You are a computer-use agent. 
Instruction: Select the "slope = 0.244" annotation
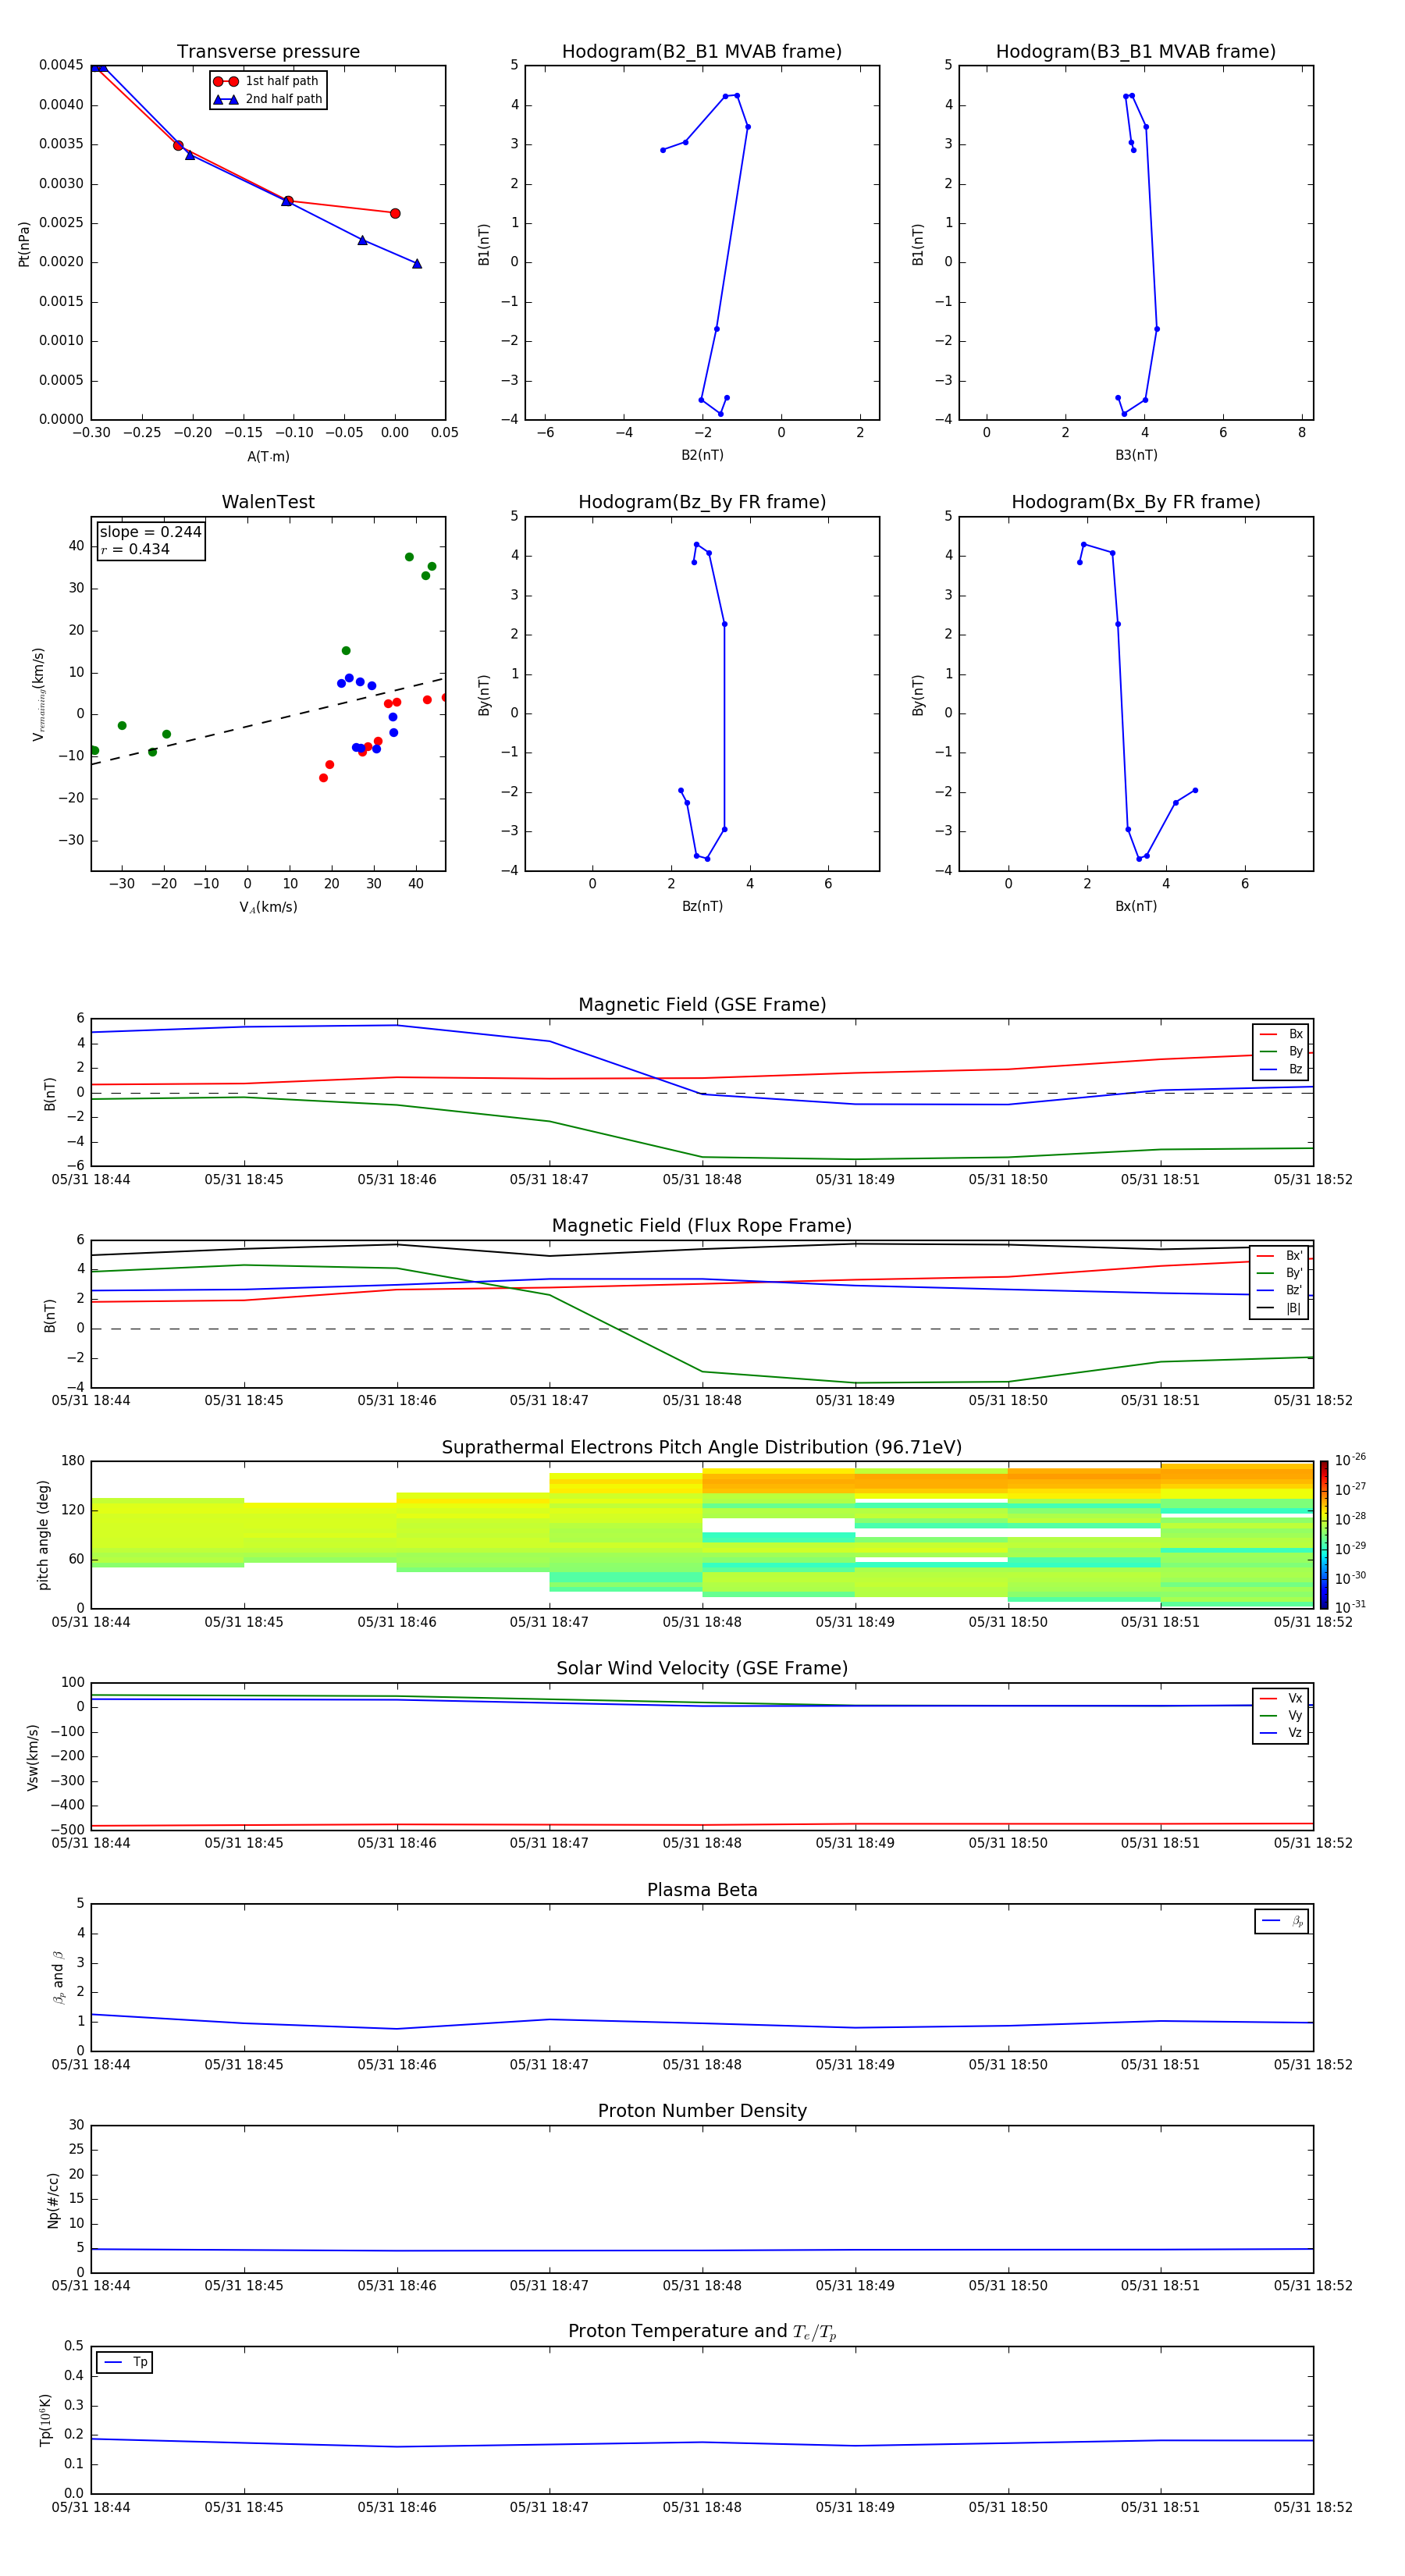coord(151,532)
